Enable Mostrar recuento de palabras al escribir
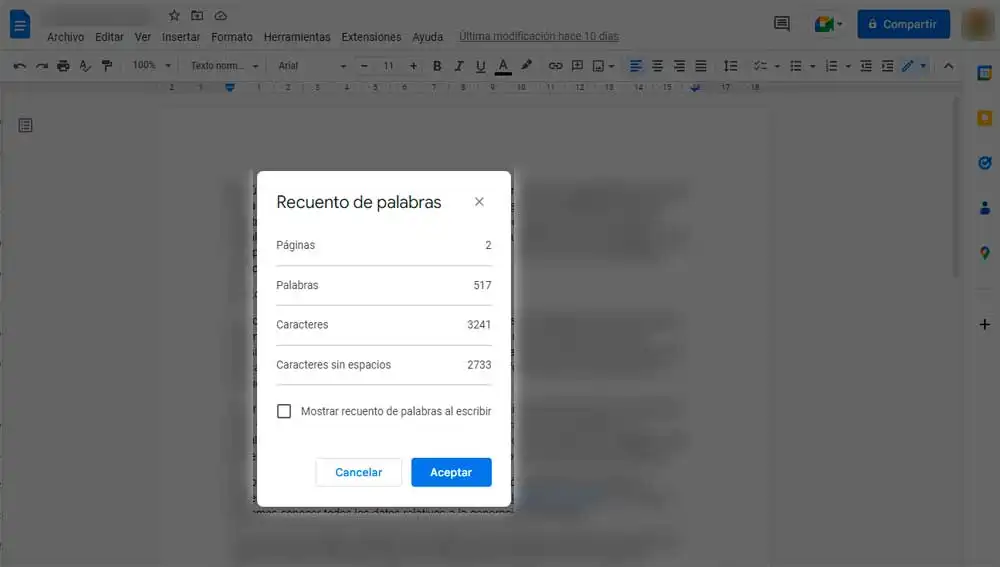This screenshot has height=567, width=1000. tap(284, 411)
